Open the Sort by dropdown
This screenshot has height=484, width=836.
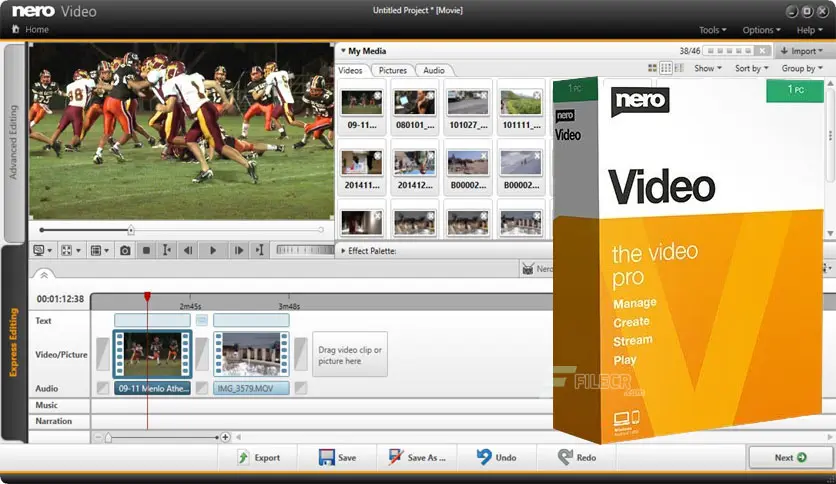coord(751,68)
